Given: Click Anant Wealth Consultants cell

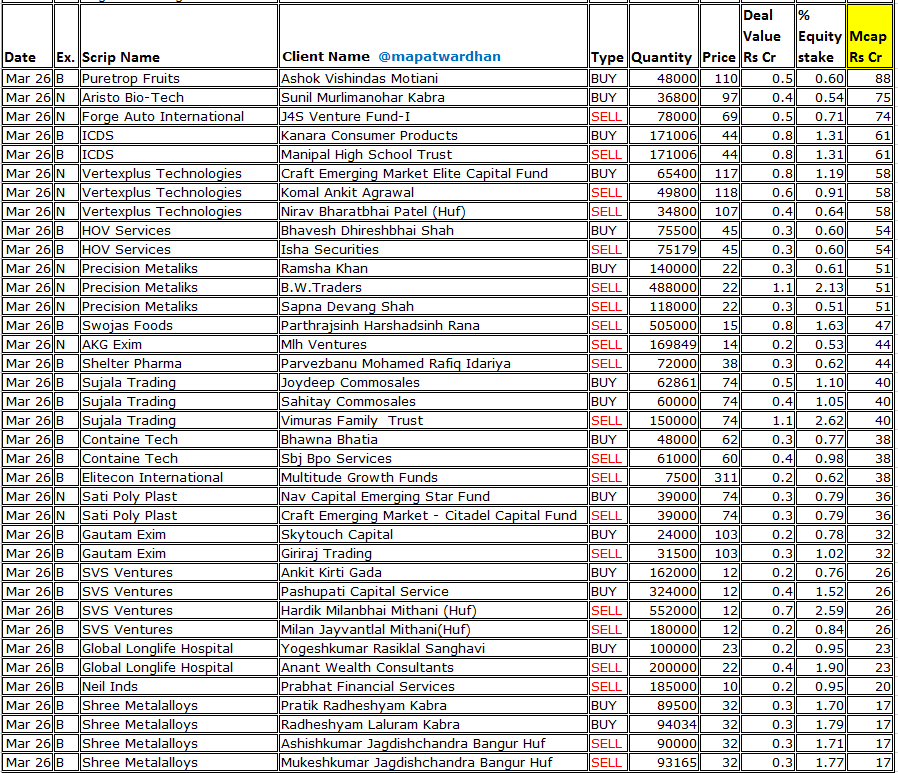Looking at the screenshot, I should [x=433, y=667].
